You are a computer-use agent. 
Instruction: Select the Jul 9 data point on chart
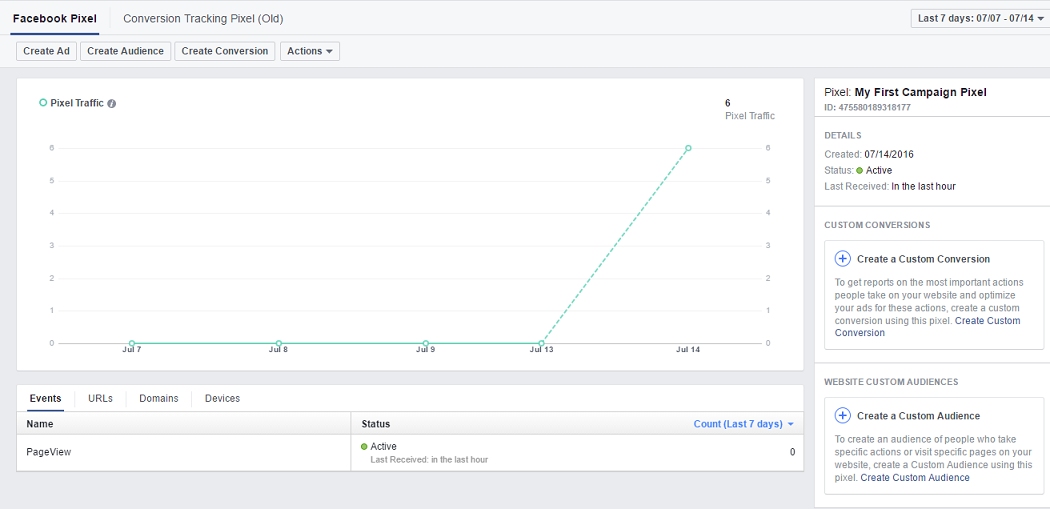[425, 343]
